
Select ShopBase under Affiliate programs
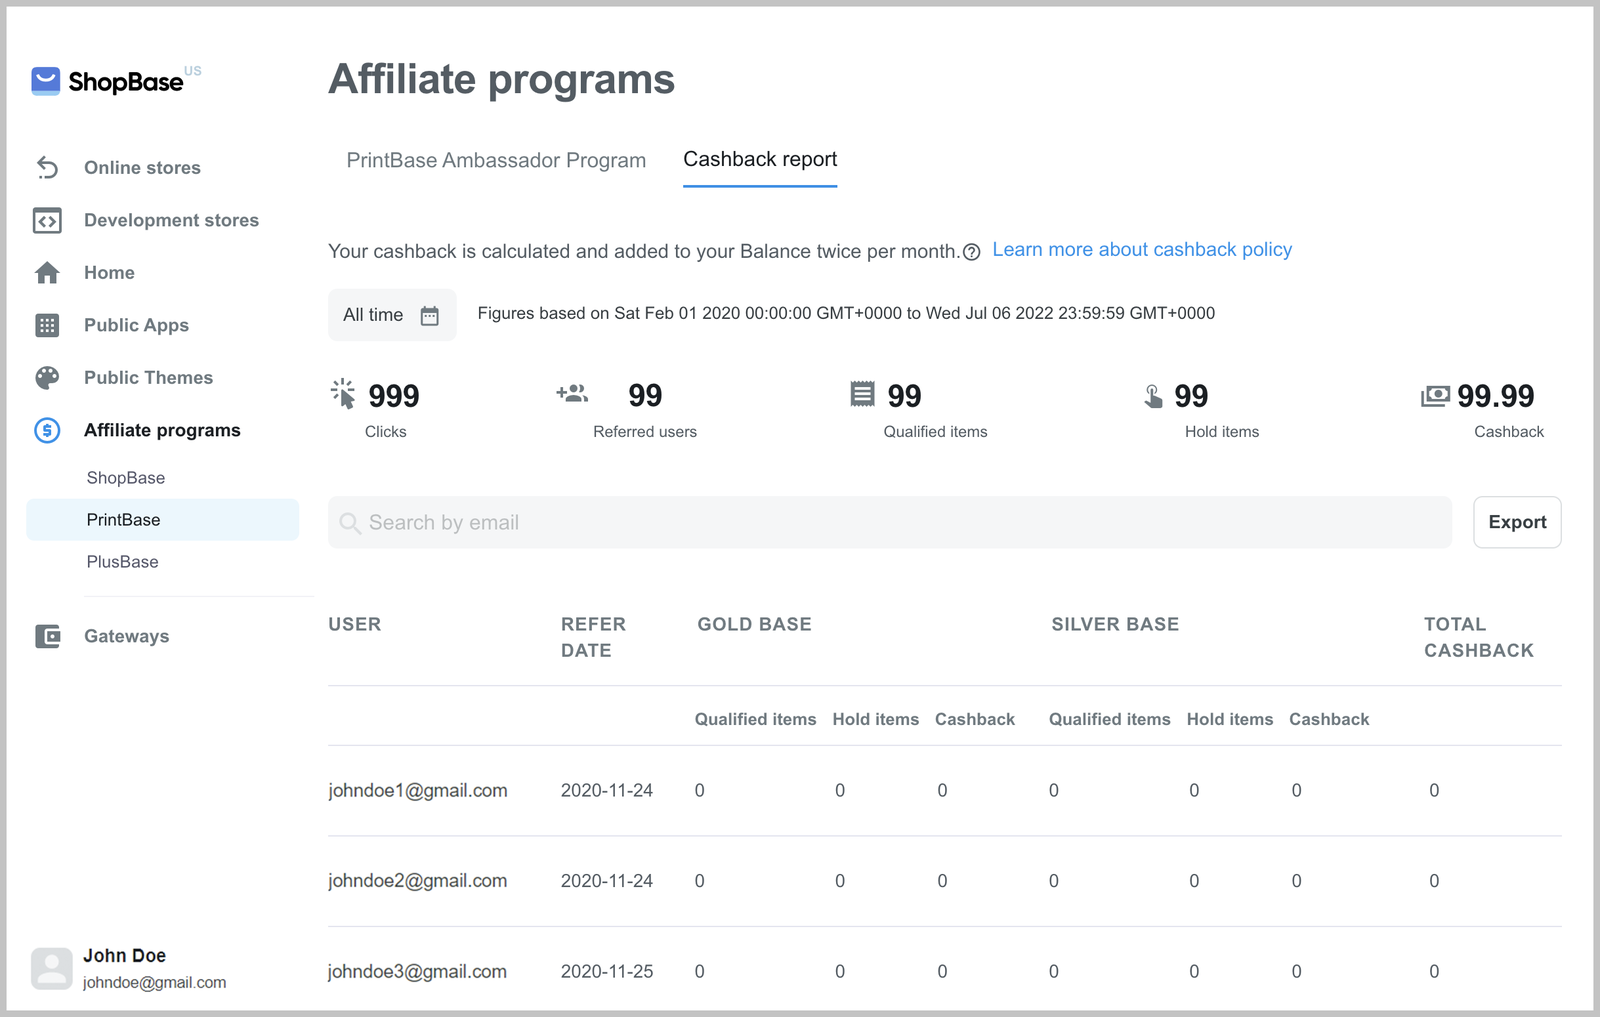click(126, 478)
